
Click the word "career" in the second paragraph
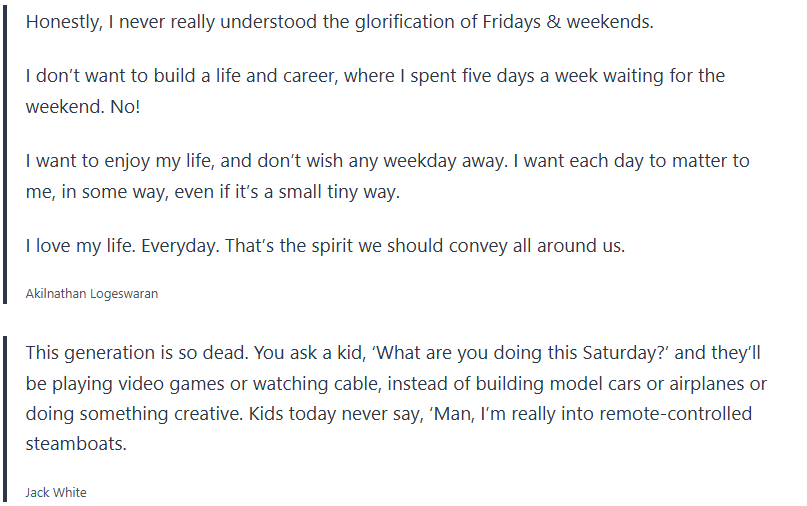click(x=303, y=76)
